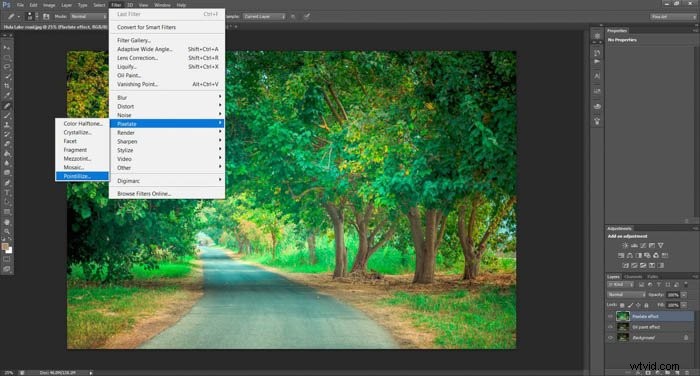Select the Horizontal Type tool

coord(7,192)
